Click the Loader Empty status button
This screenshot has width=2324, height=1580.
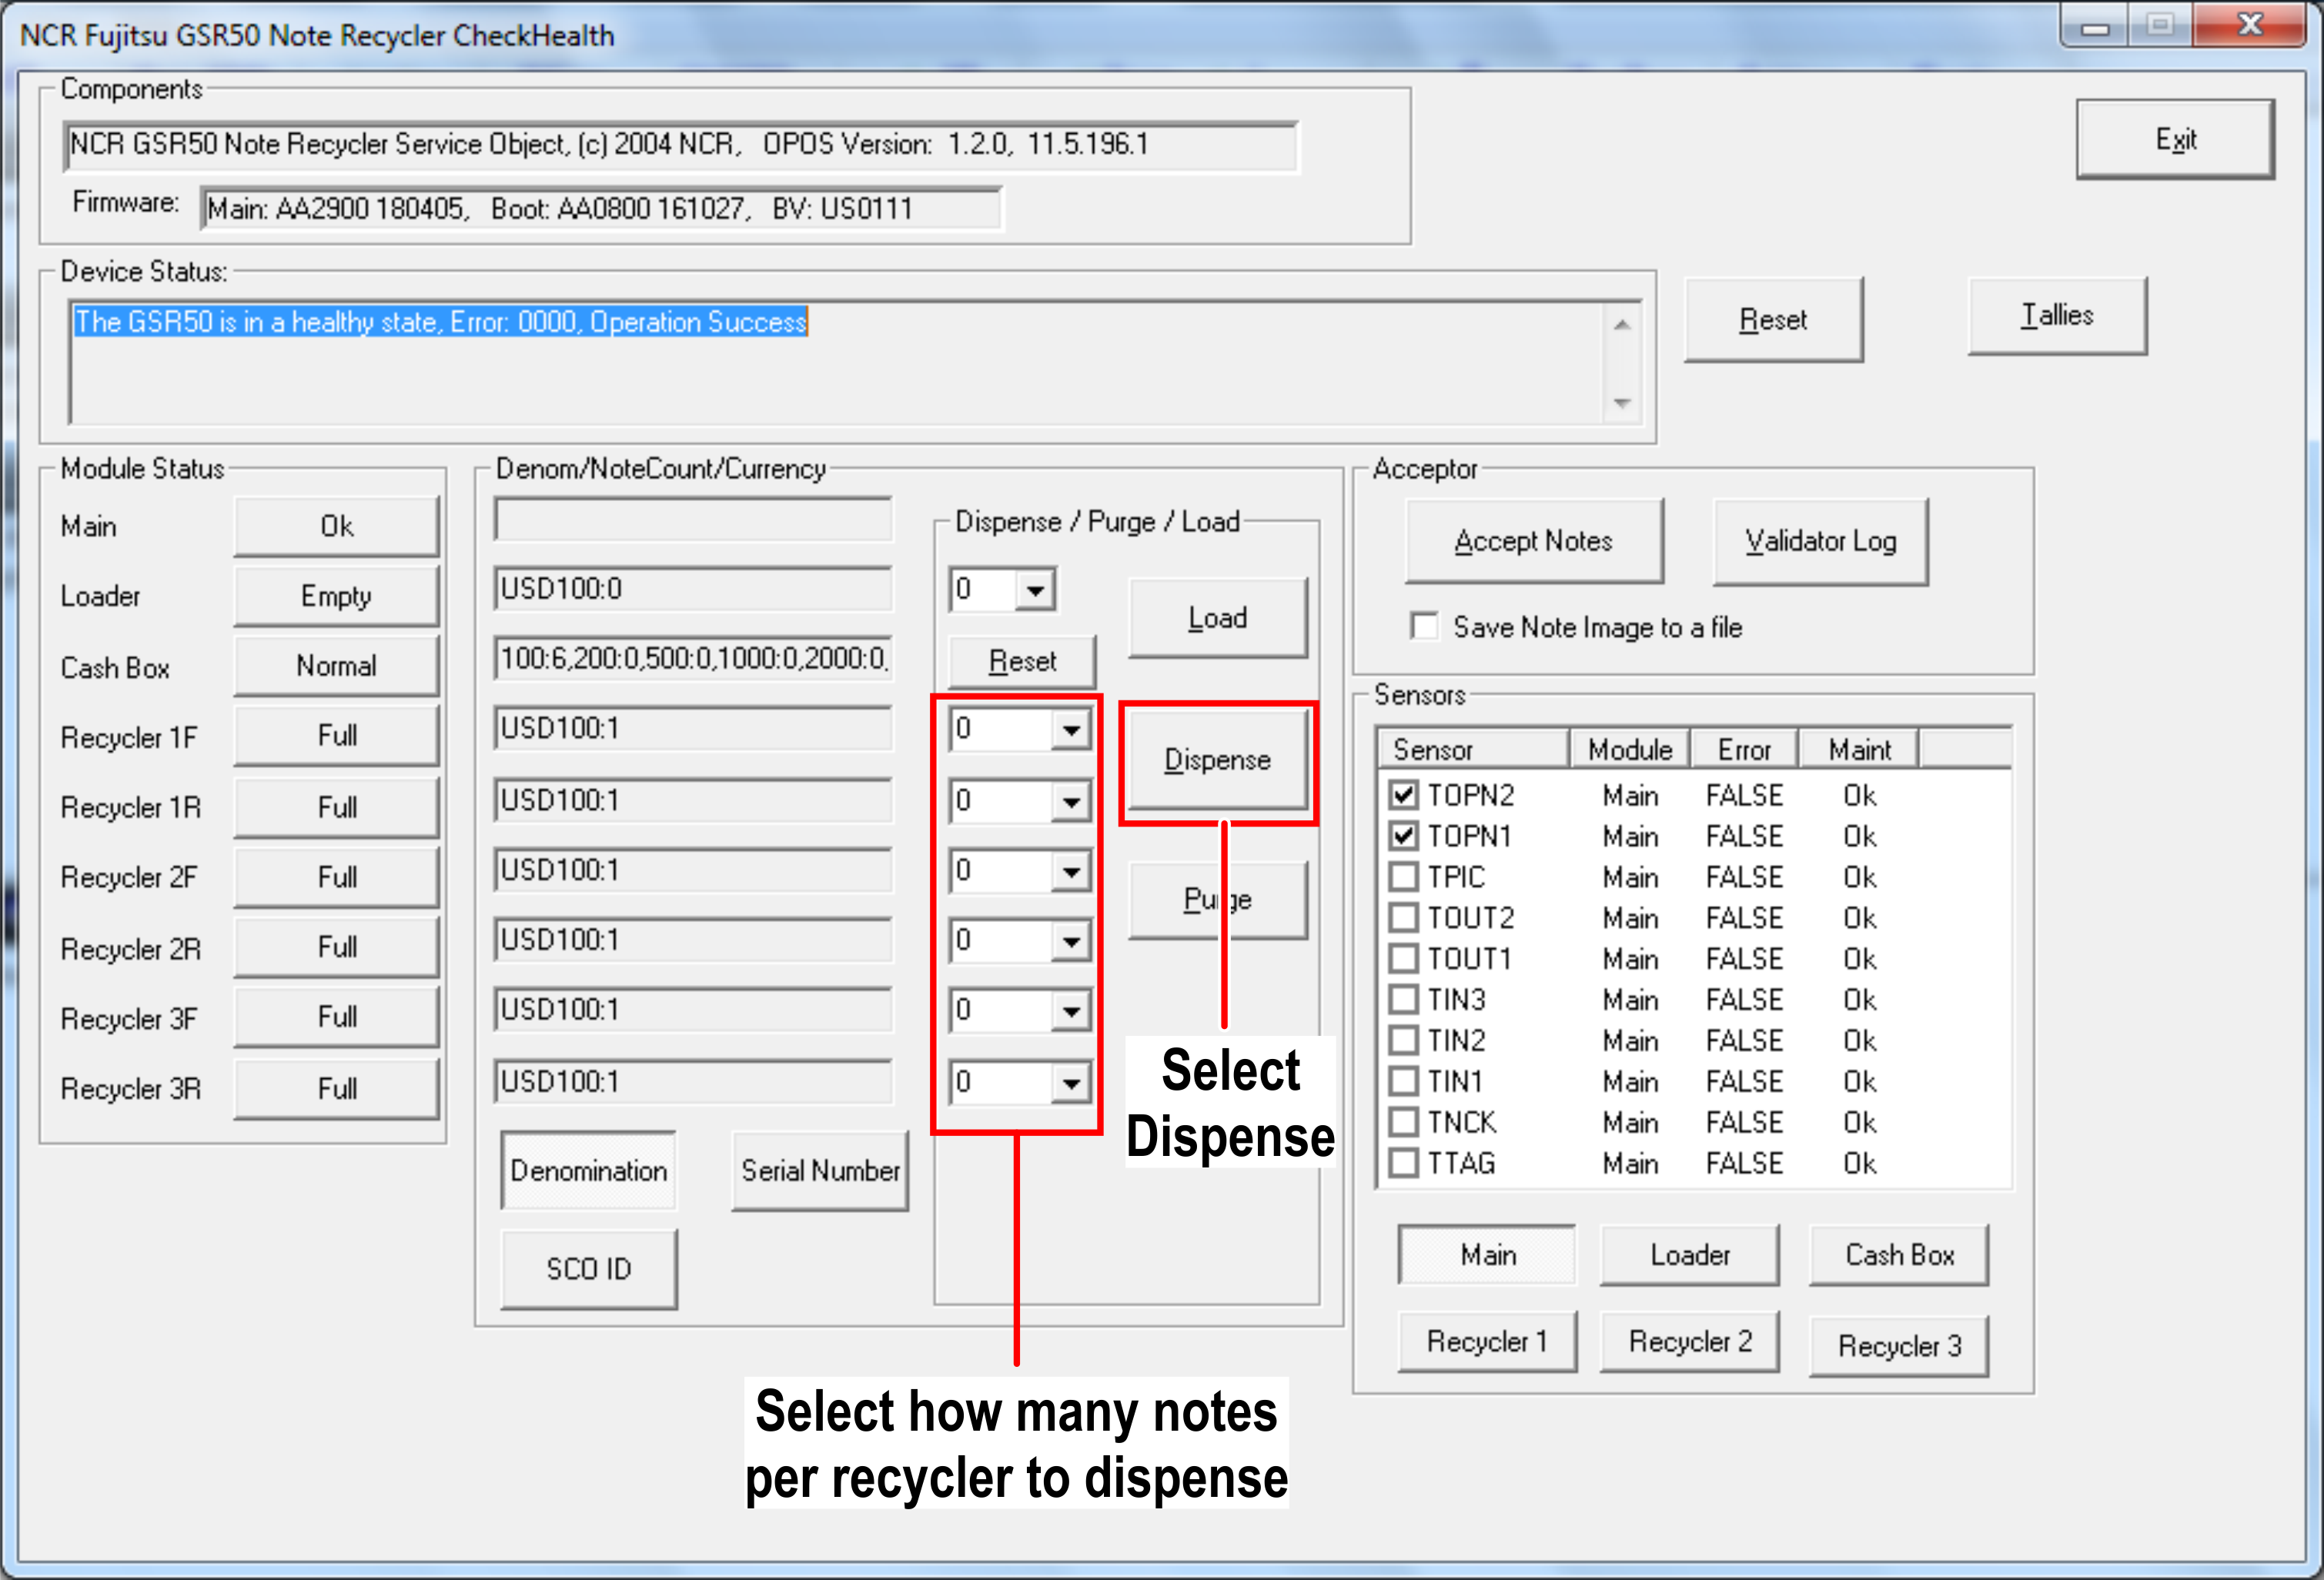(336, 596)
